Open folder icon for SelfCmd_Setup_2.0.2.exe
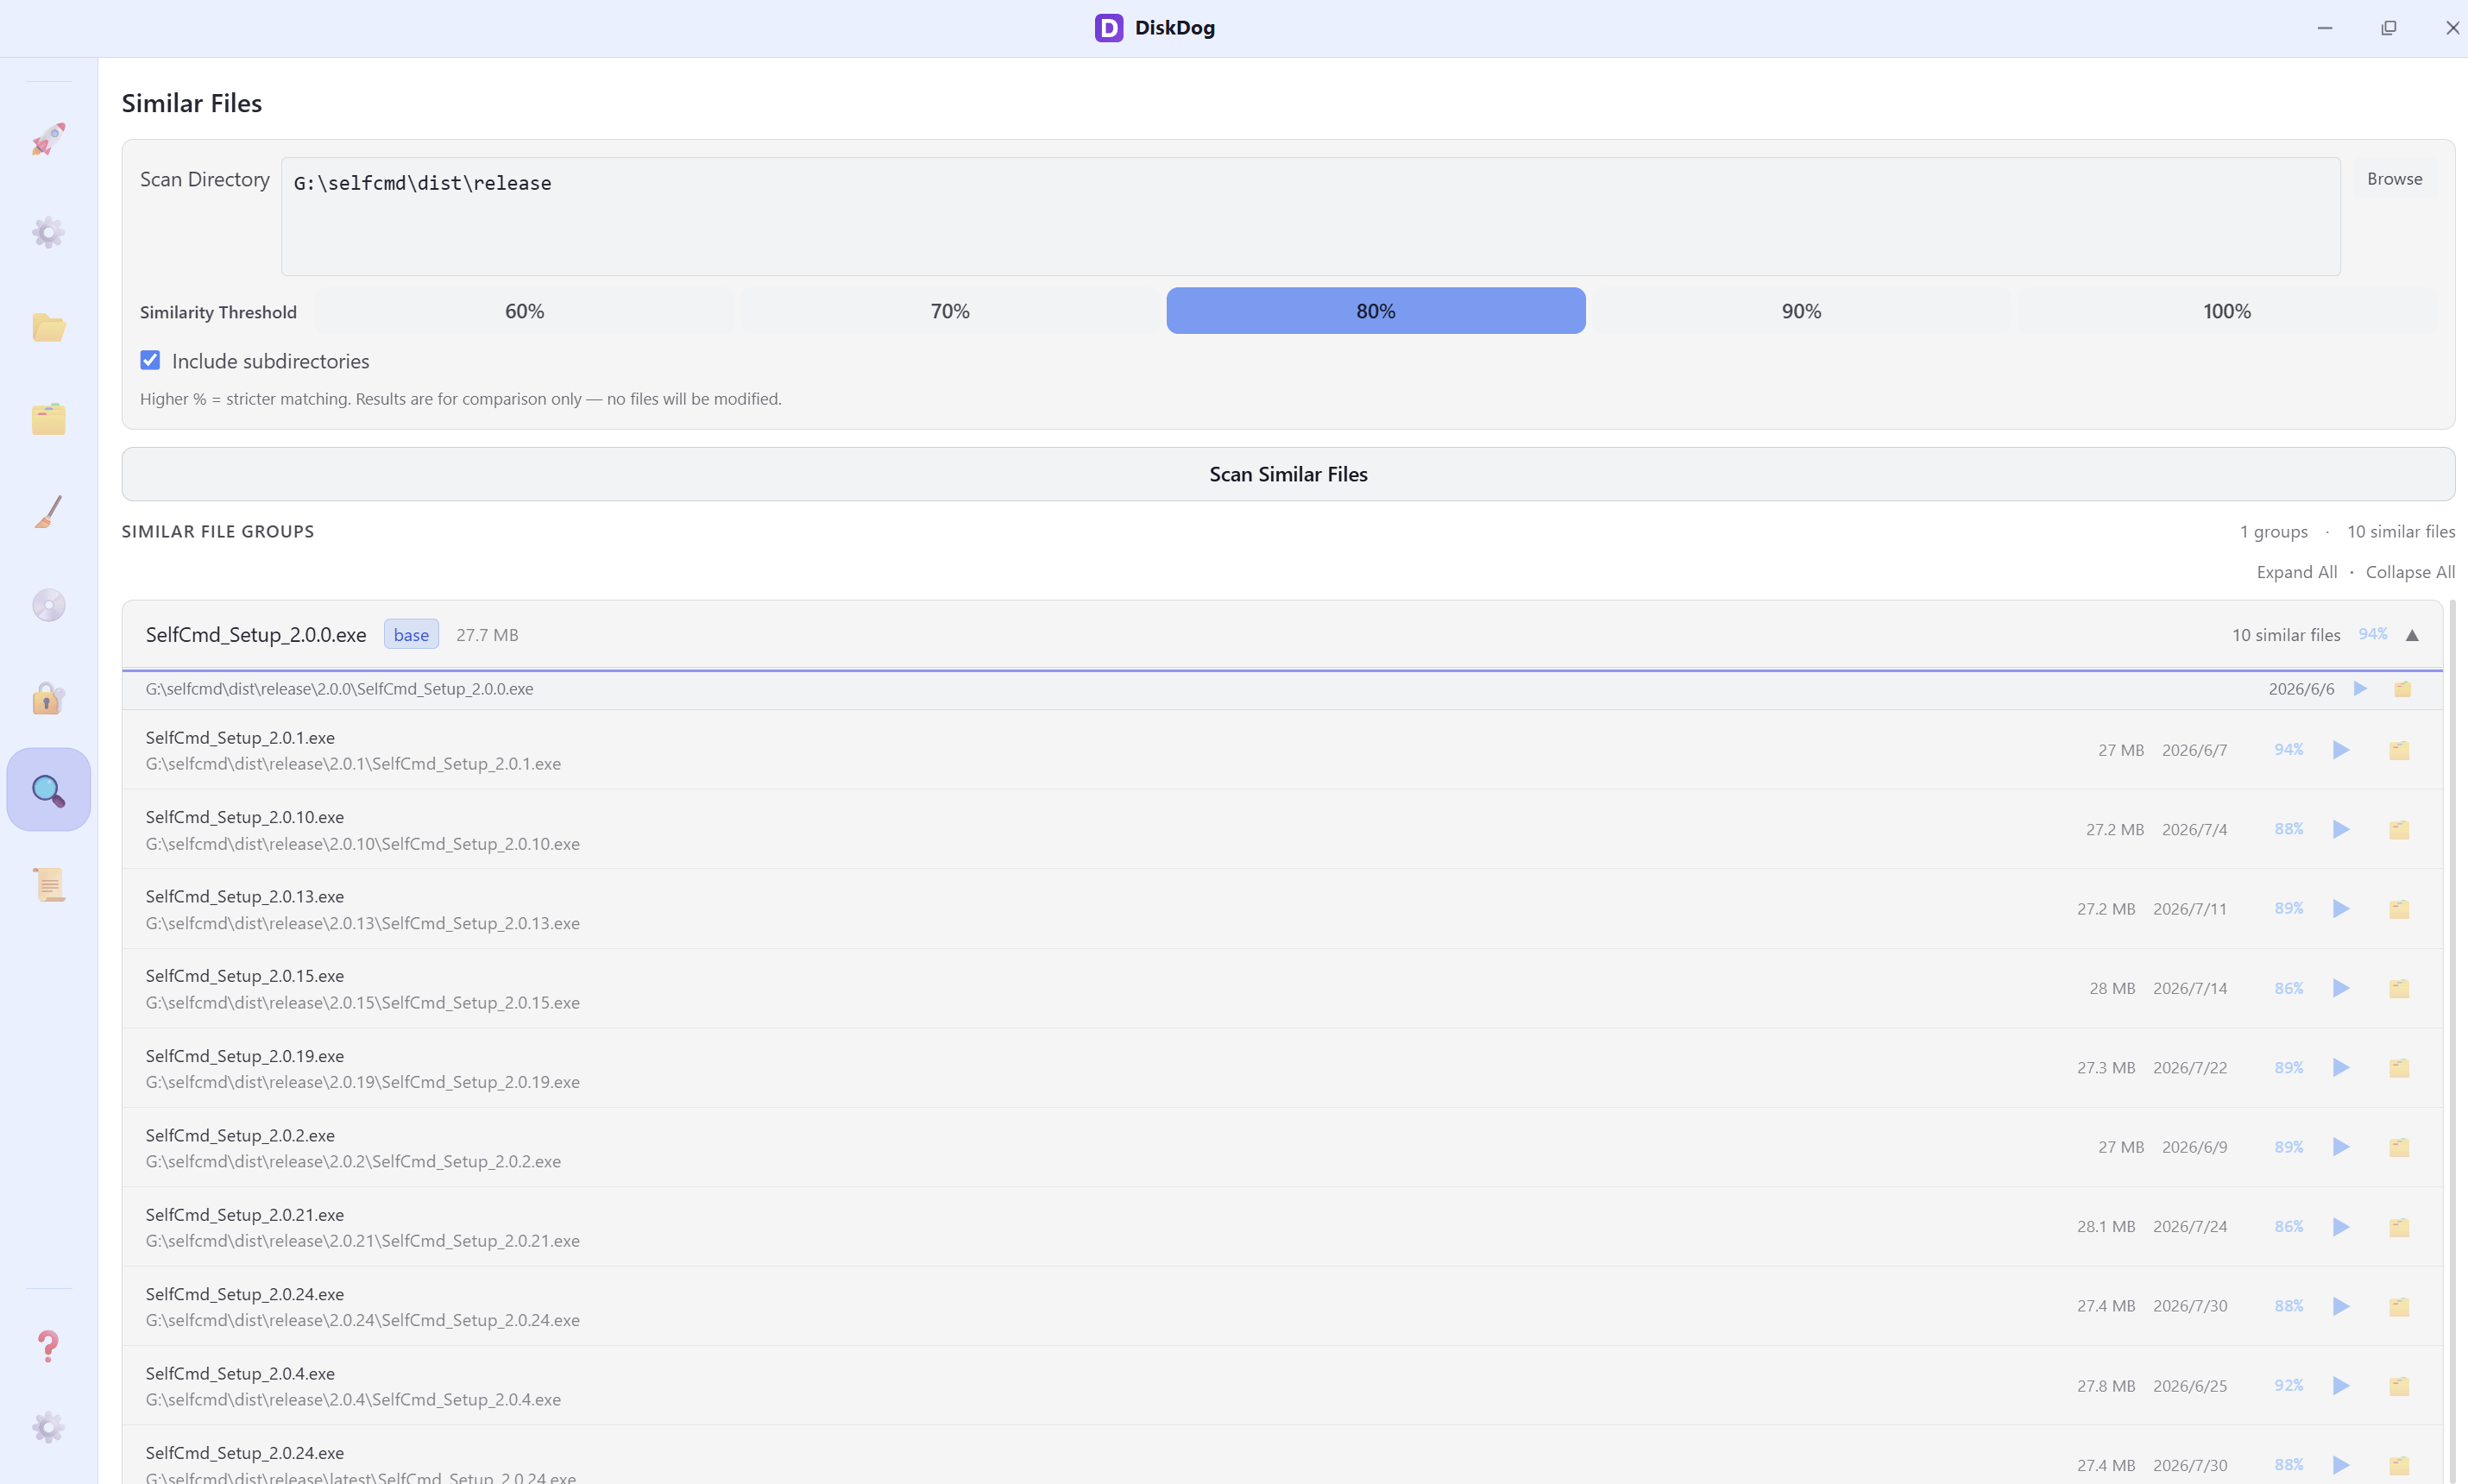 [x=2399, y=1147]
